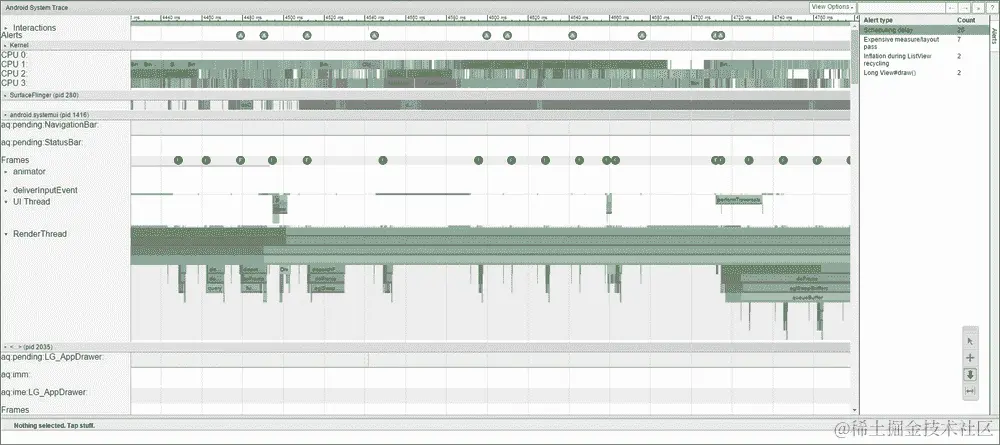Click the Android System Trace title
Image resolution: width=1000 pixels, height=445 pixels.
tap(36, 8)
